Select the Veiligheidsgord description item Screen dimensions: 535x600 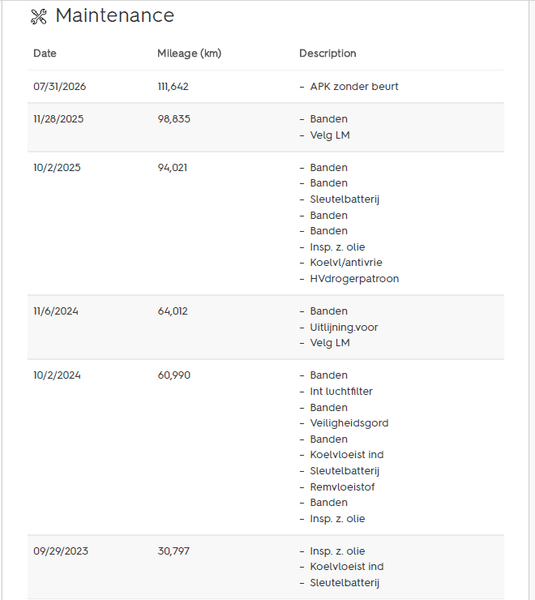[x=349, y=423]
